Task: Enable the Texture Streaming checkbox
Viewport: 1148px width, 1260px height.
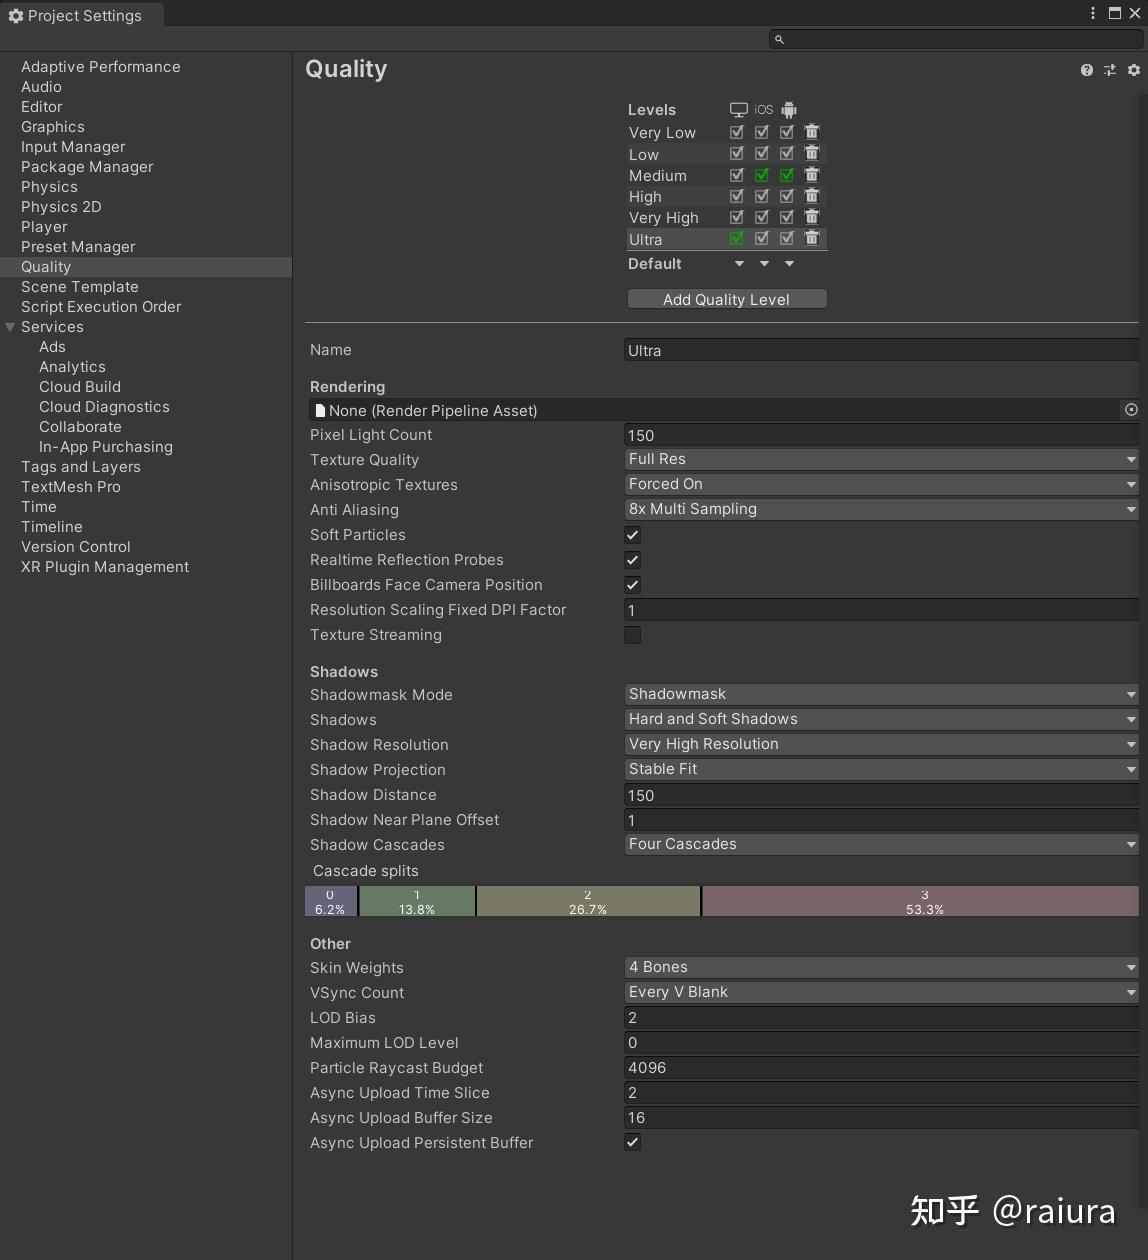Action: 632,635
